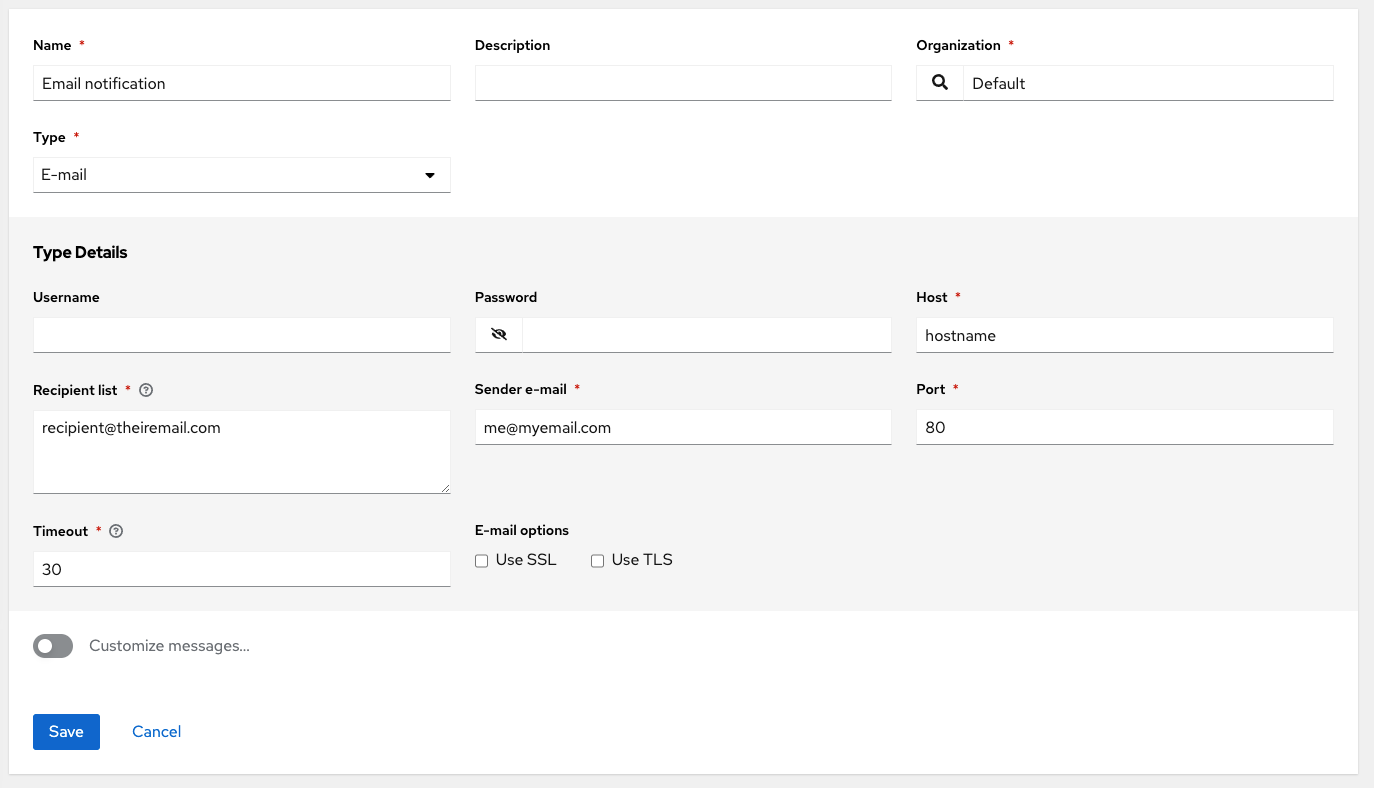This screenshot has width=1374, height=788.
Task: Click the Password field
Action: (x=707, y=334)
